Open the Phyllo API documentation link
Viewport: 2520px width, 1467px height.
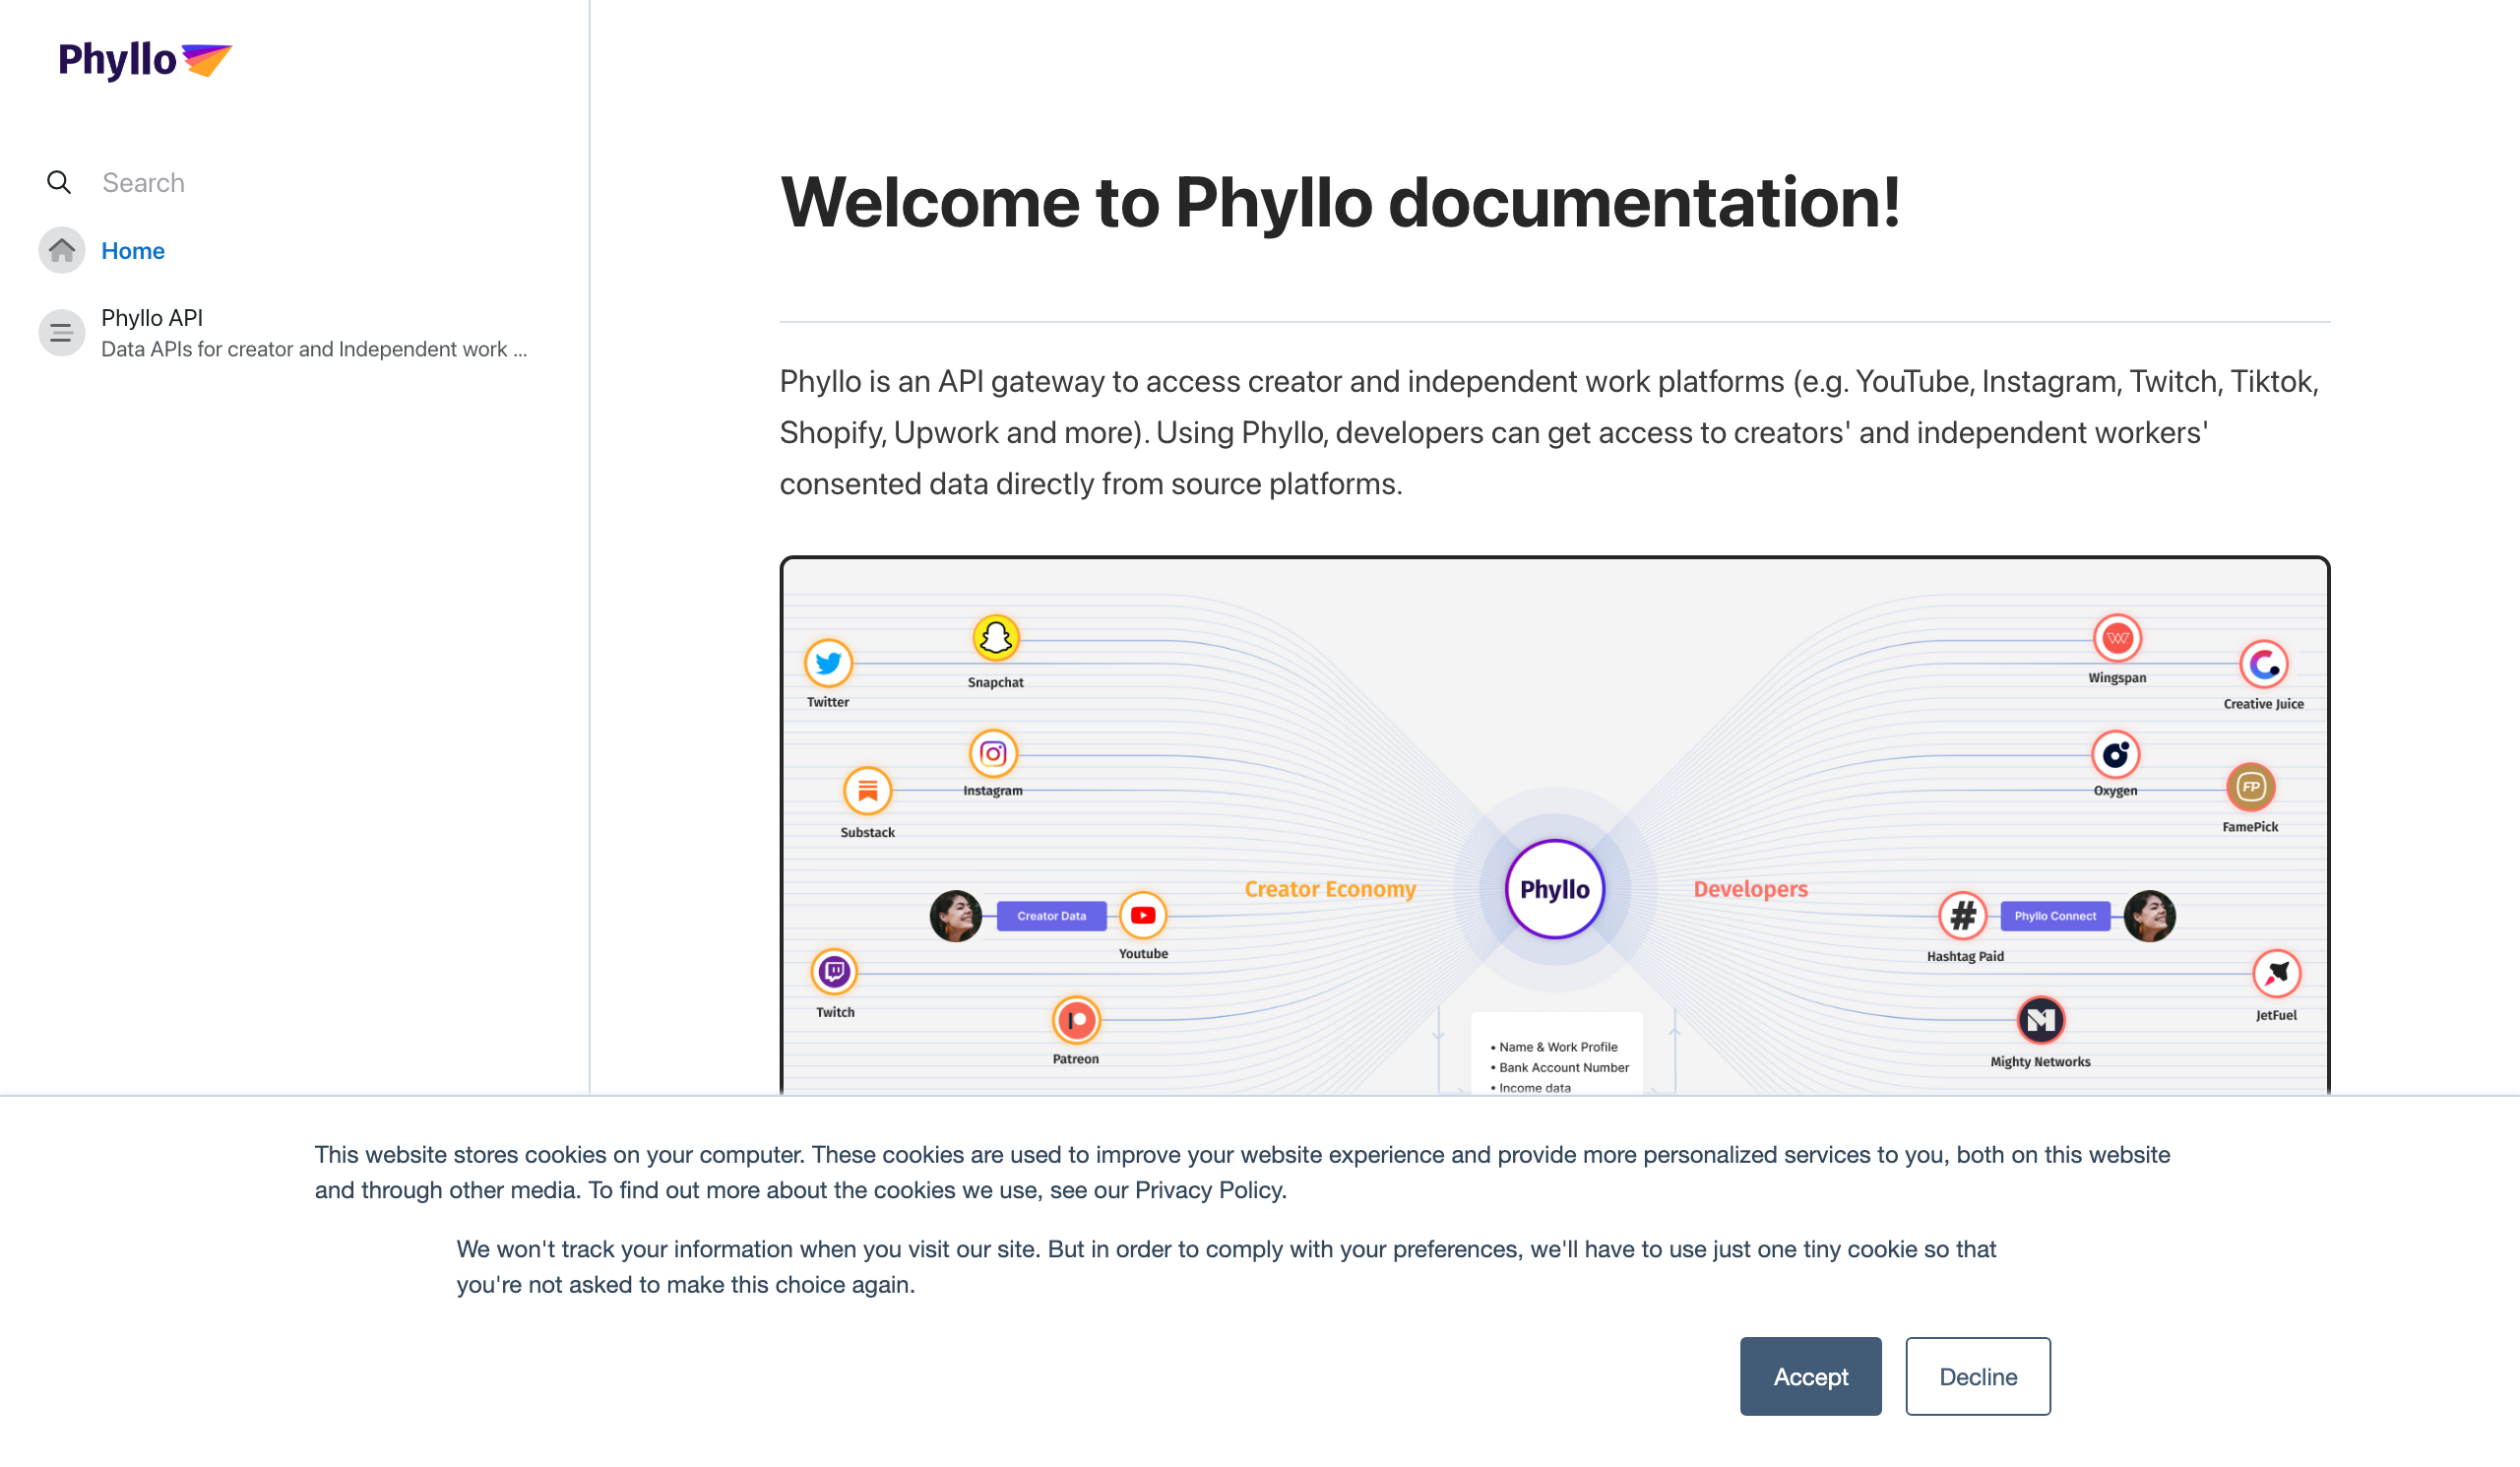pyautogui.click(x=152, y=318)
